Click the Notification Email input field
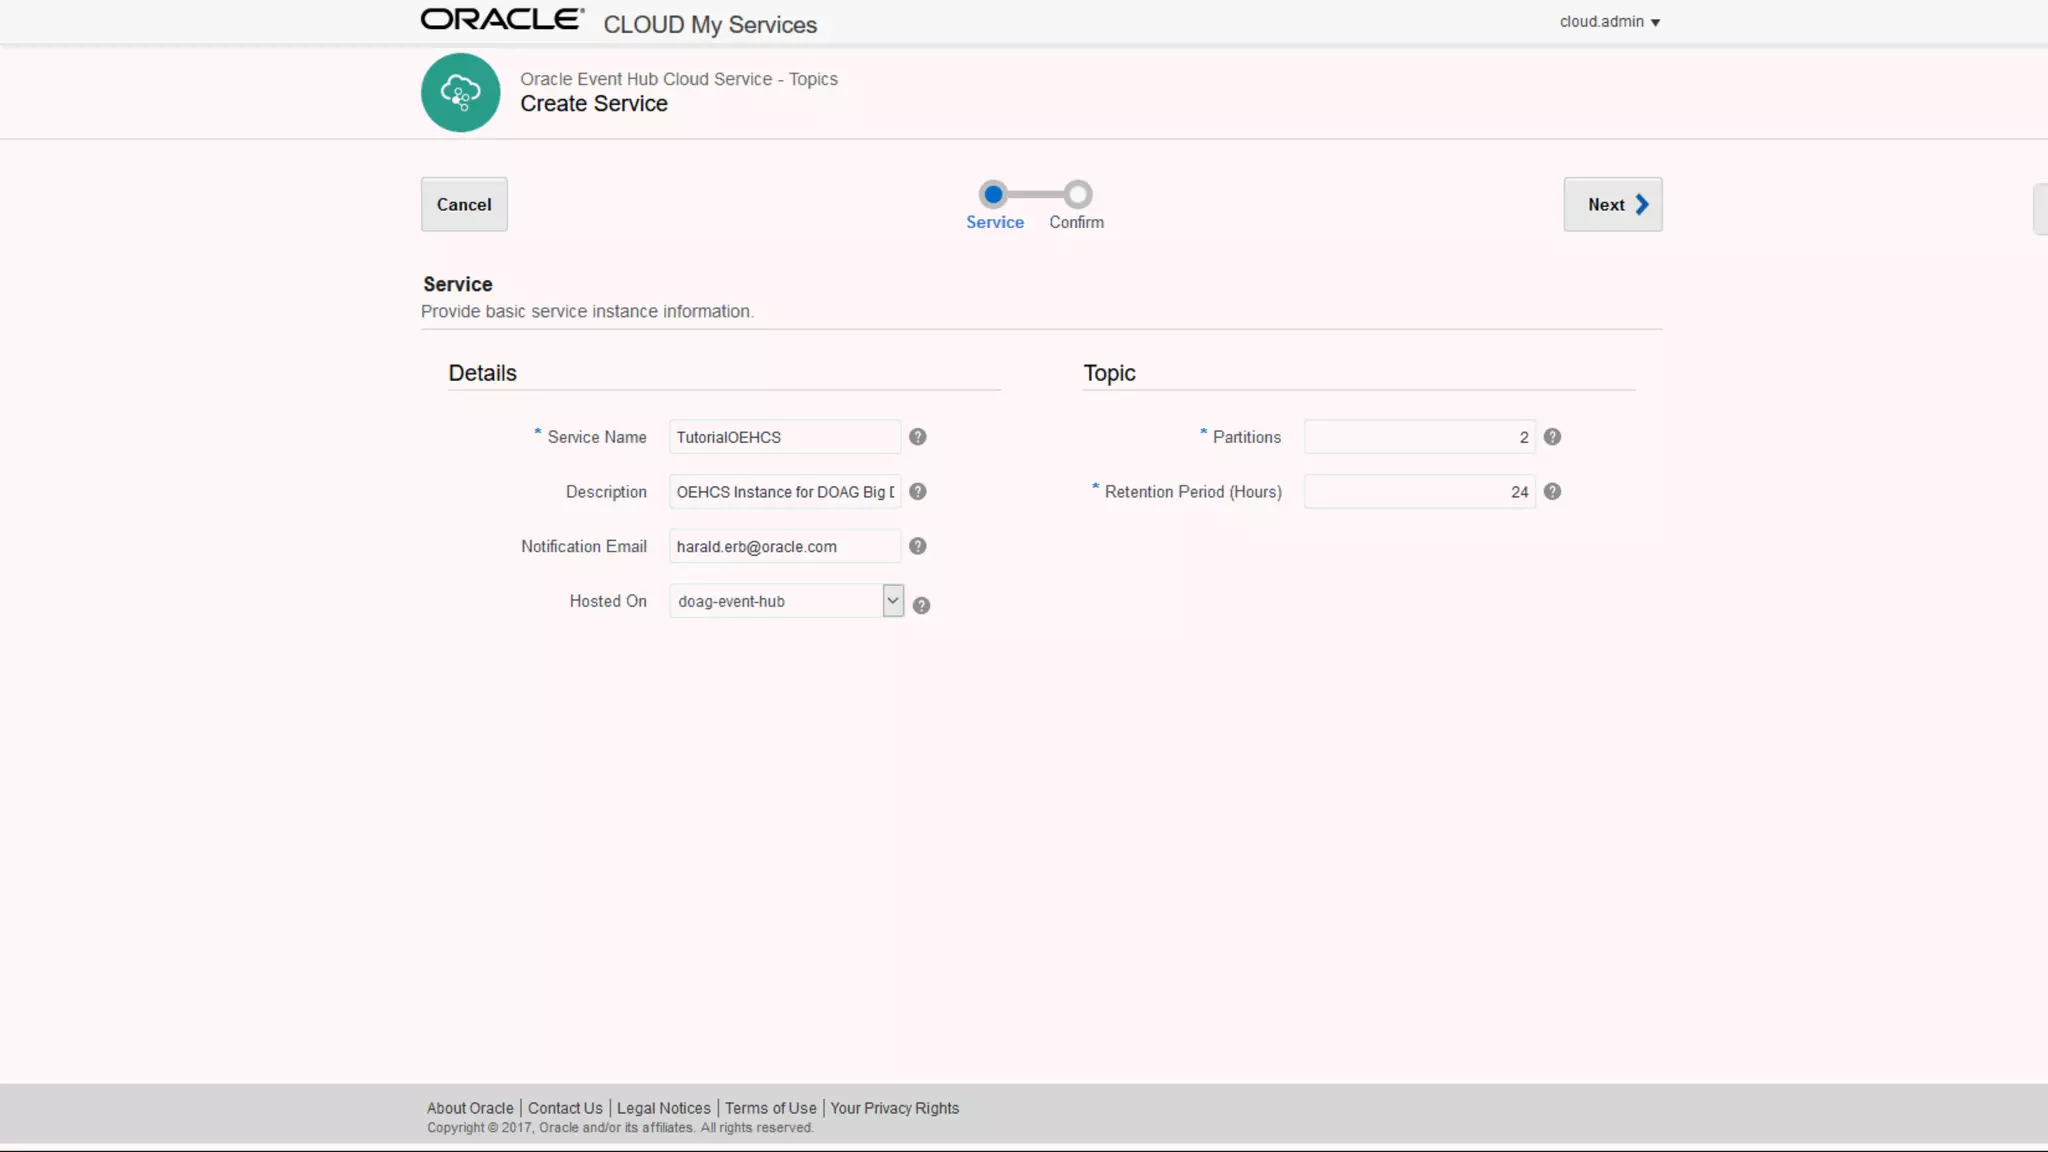 click(x=784, y=547)
